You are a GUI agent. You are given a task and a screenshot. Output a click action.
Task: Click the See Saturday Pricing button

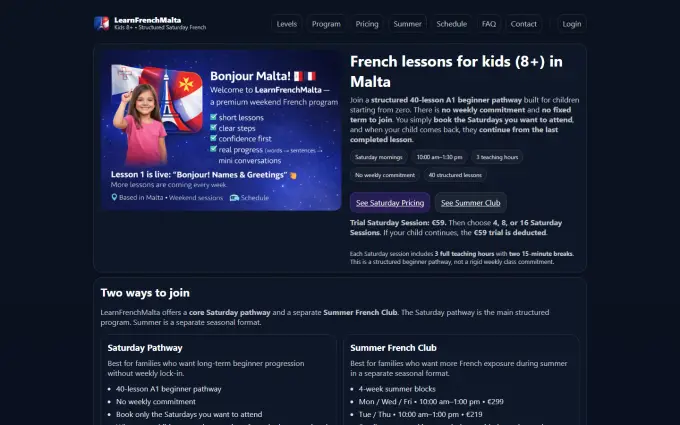coord(390,203)
